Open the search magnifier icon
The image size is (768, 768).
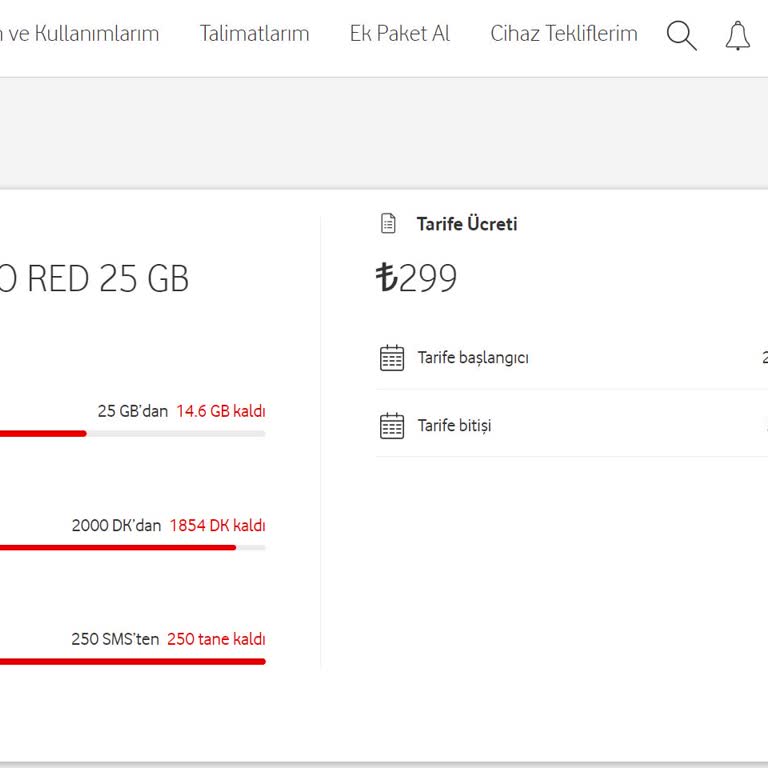click(681, 35)
